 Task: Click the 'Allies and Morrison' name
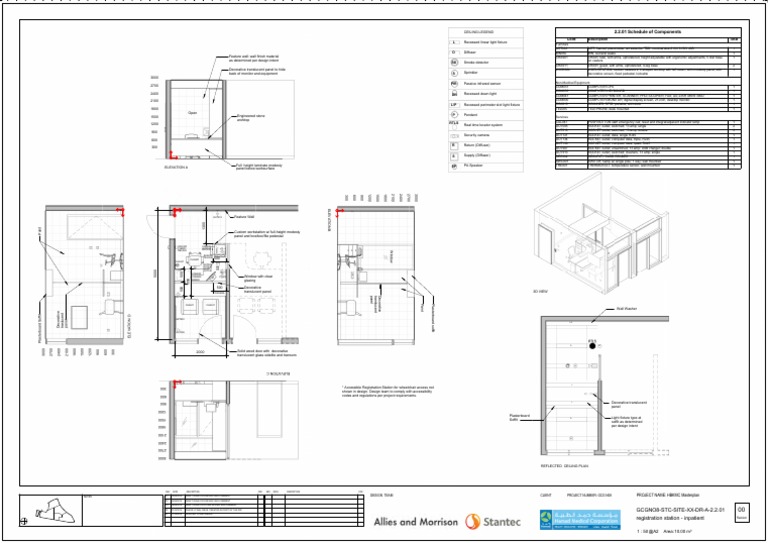coord(416,522)
